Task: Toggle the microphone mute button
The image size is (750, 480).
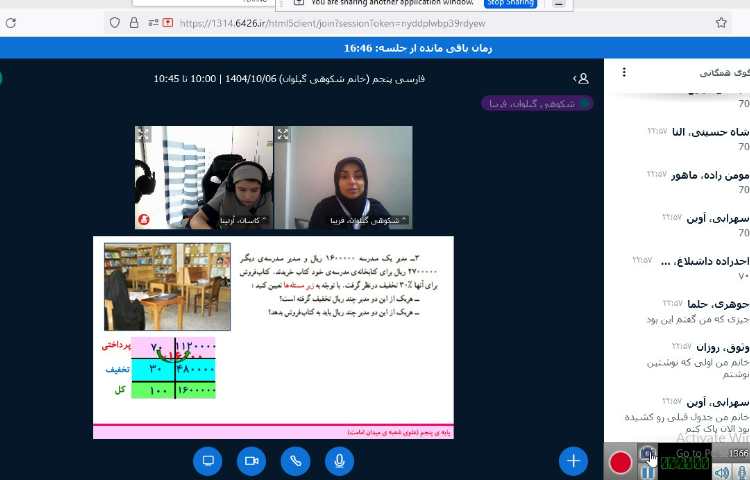Action: [340, 461]
